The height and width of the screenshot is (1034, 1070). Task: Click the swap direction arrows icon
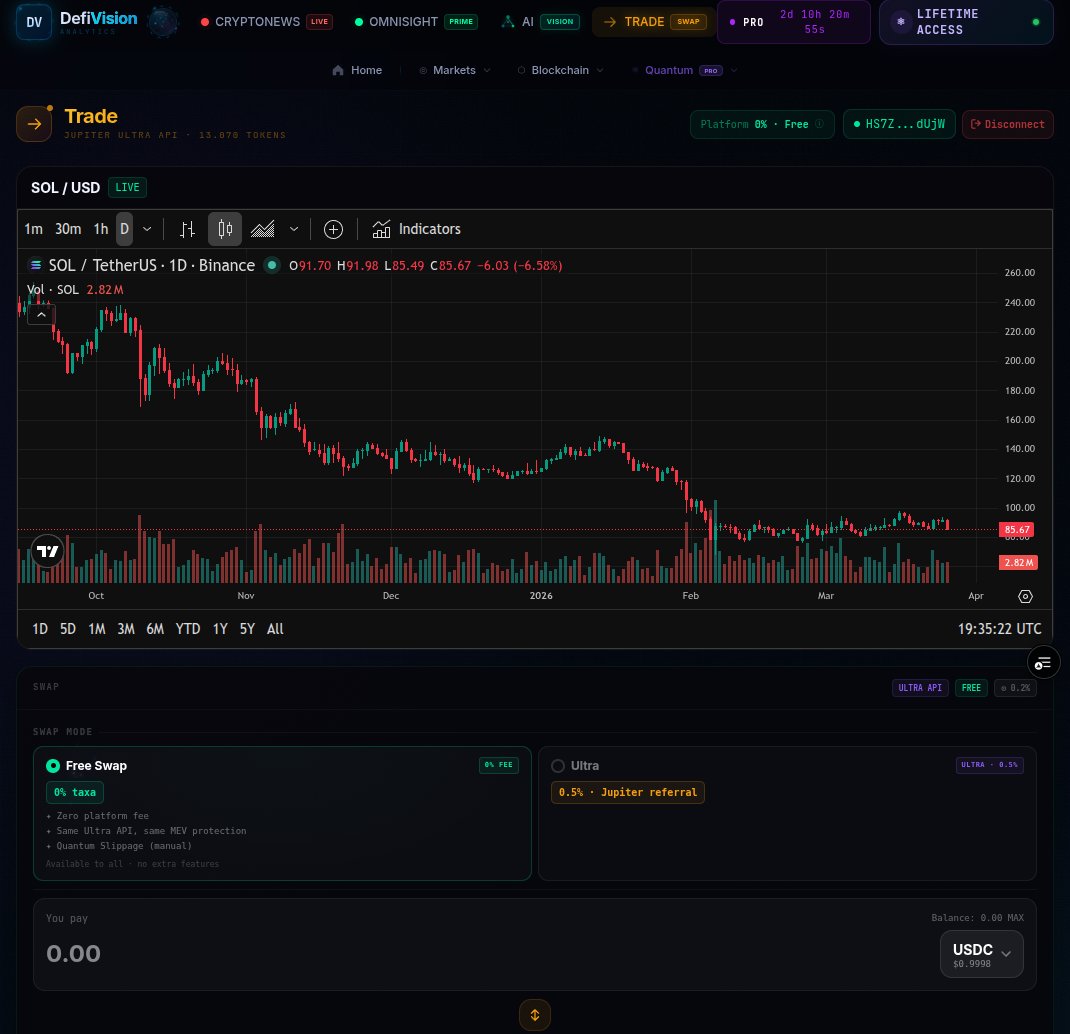pos(535,1015)
